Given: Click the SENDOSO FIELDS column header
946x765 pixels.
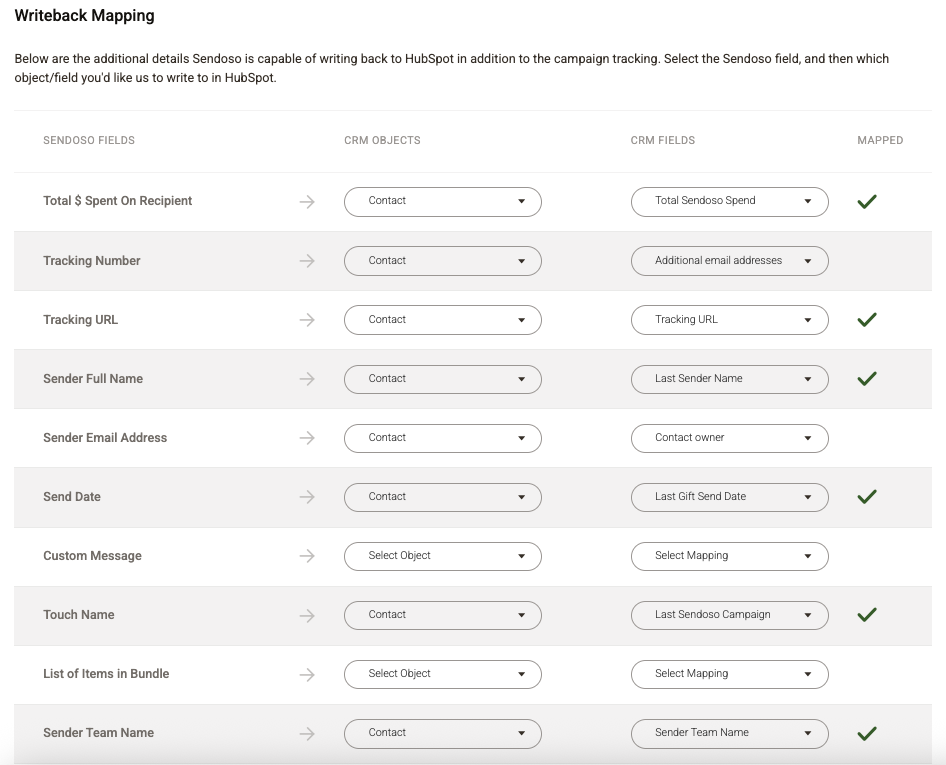Looking at the screenshot, I should pyautogui.click(x=89, y=140).
